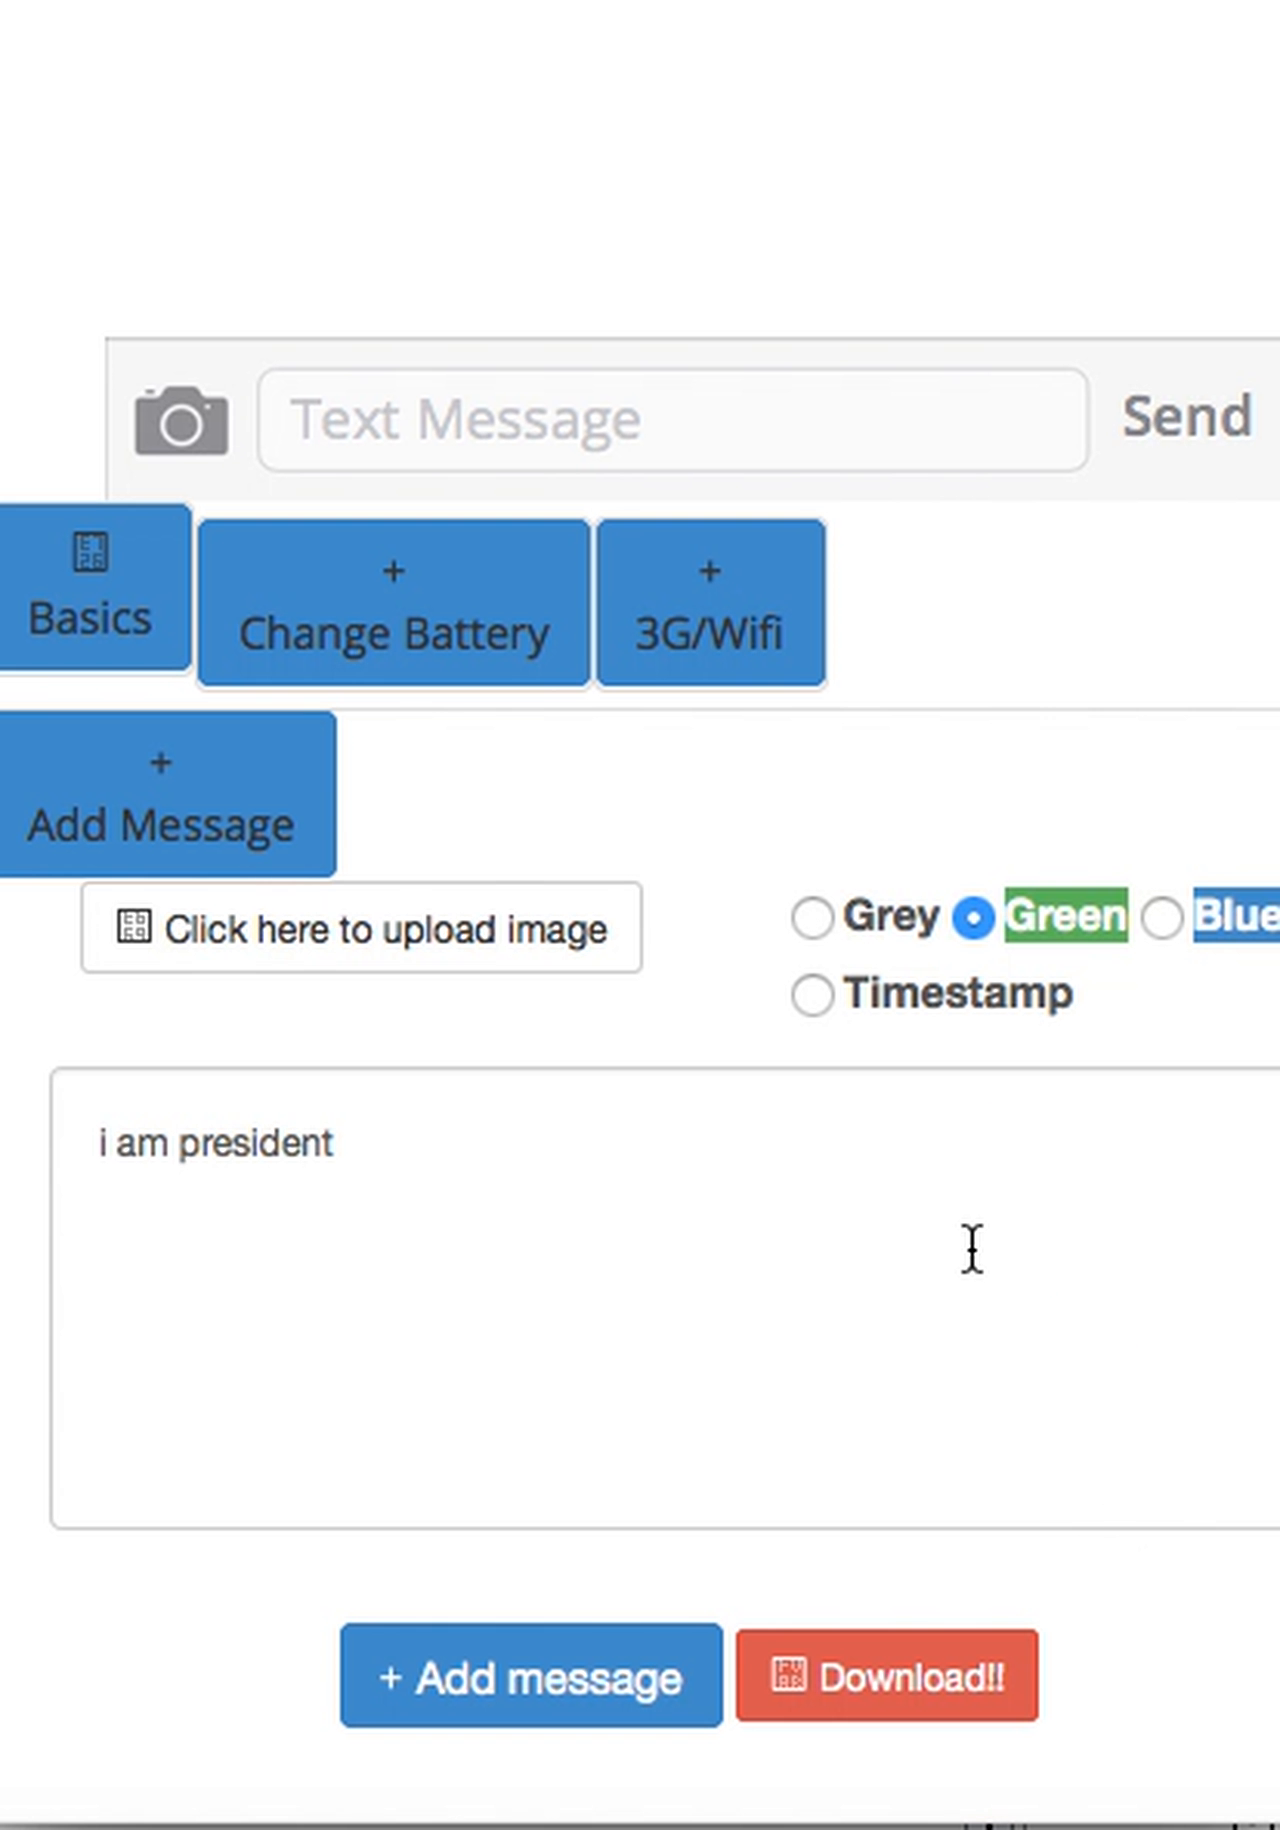Viewport: 1280px width, 1830px height.
Task: Click the Change Battery button
Action: (x=392, y=601)
